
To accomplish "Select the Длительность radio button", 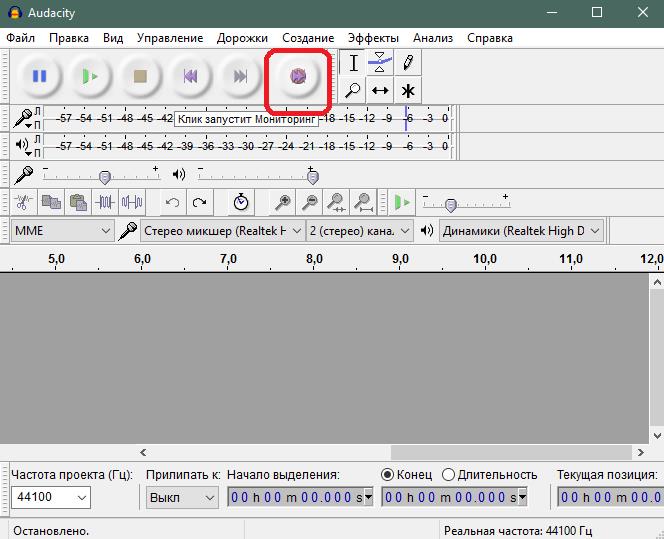I will click(448, 475).
